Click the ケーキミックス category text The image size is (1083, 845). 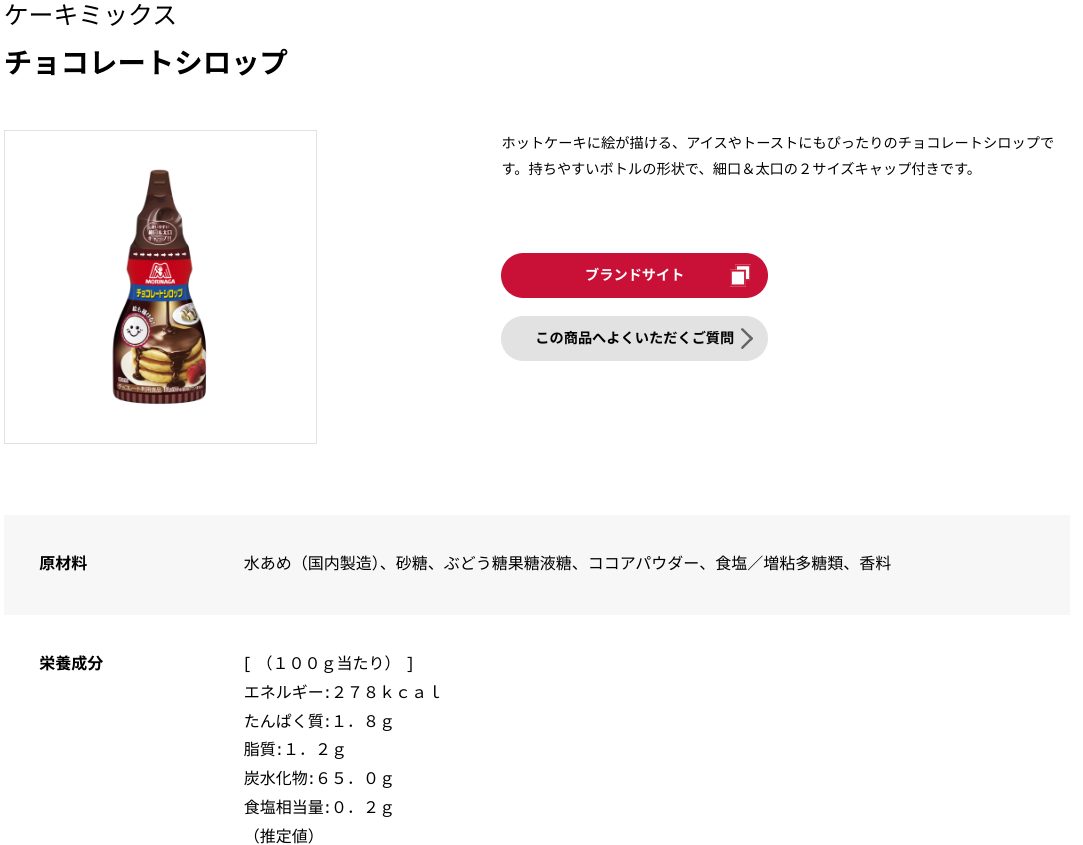(90, 15)
